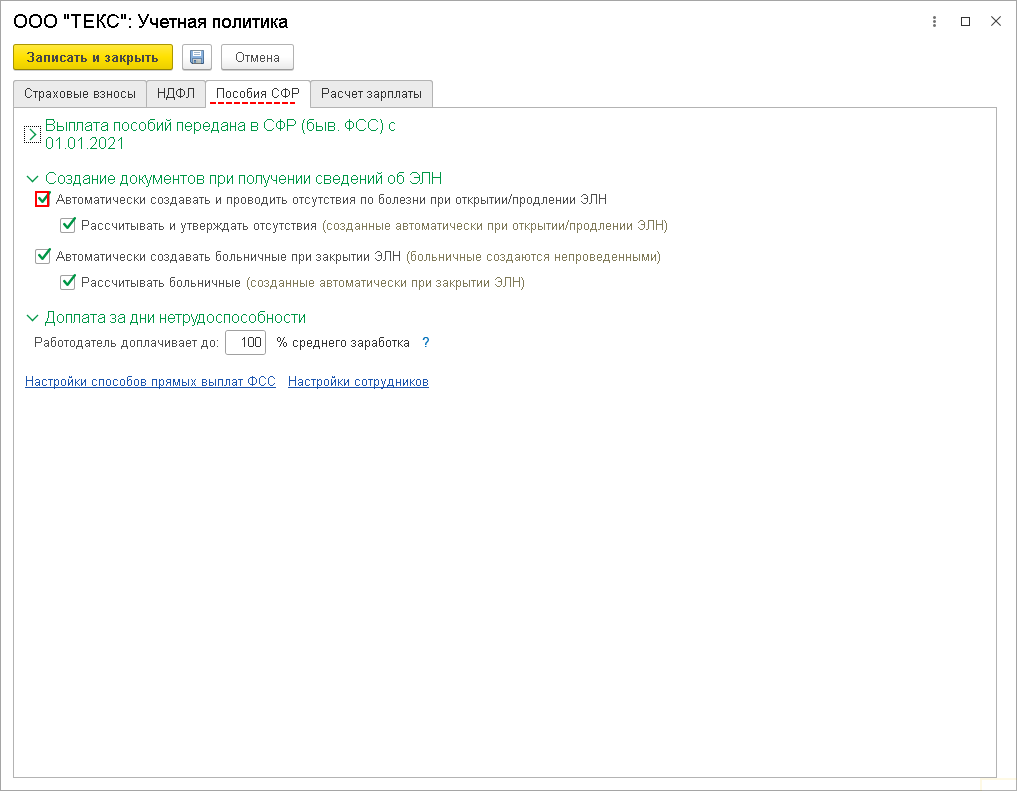
Task: Go to the Расчет зарплаты tab
Action: (x=371, y=94)
